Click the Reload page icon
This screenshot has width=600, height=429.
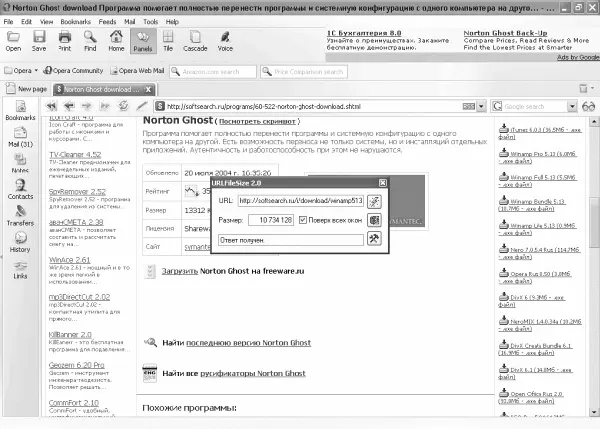click(123, 106)
